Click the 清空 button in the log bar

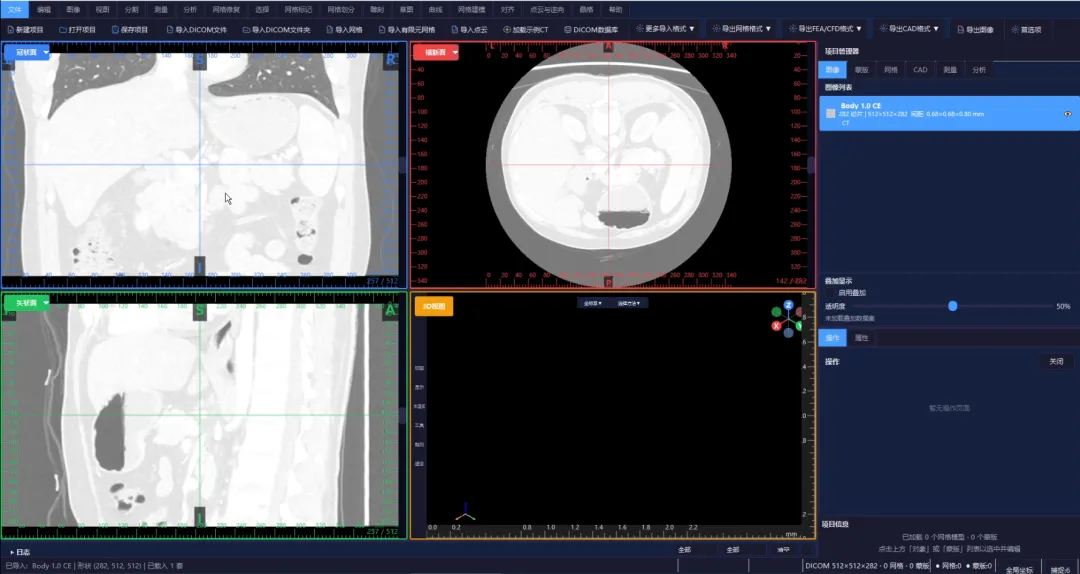[x=784, y=550]
